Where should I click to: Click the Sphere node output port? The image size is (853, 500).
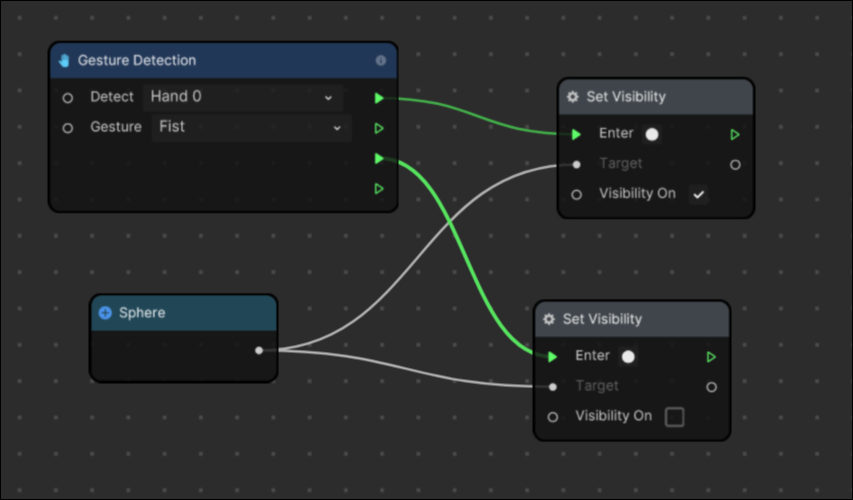[x=259, y=350]
